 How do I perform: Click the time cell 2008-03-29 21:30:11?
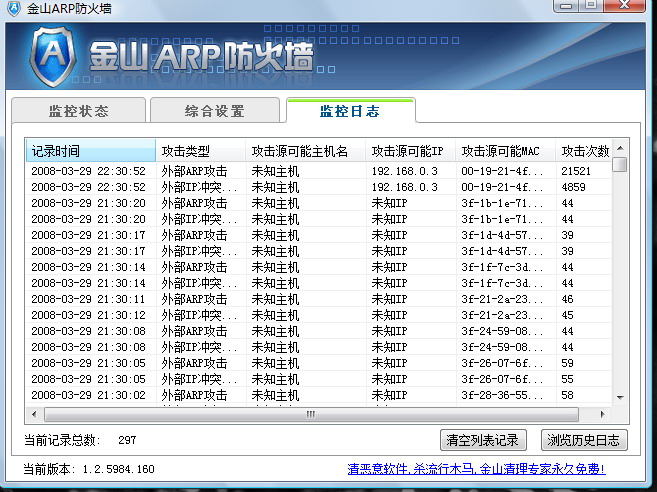click(88, 299)
